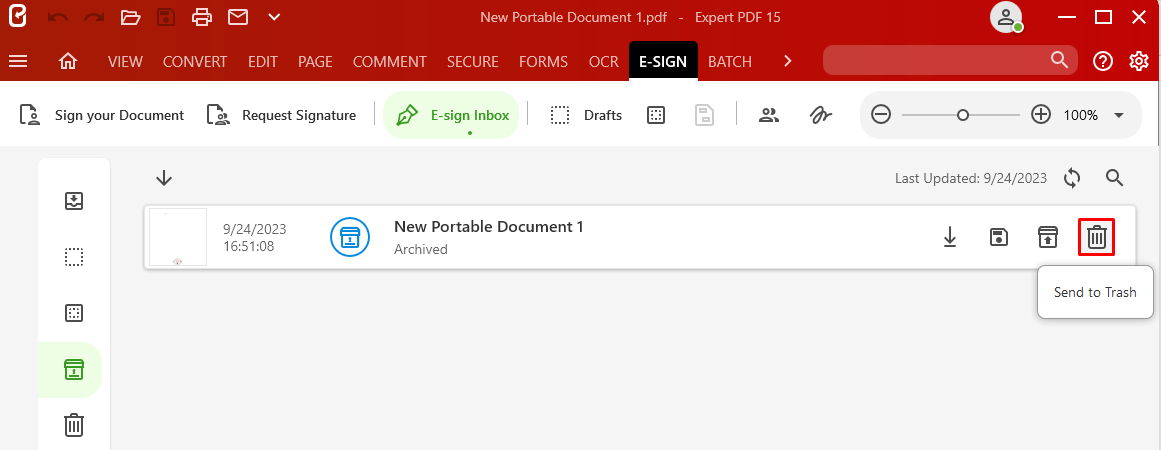Click the sort order down arrow
Image resolution: width=1161 pixels, height=450 pixels.
point(164,178)
